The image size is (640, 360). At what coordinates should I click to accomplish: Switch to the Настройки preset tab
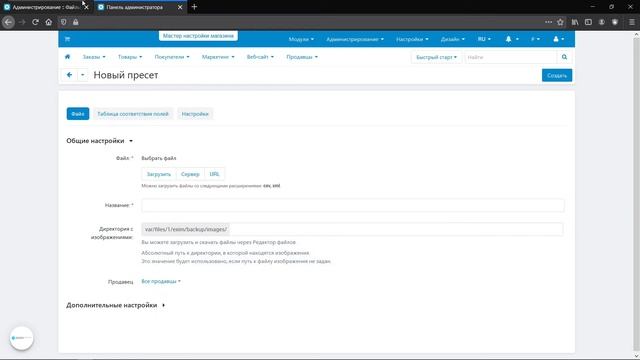pyautogui.click(x=195, y=114)
